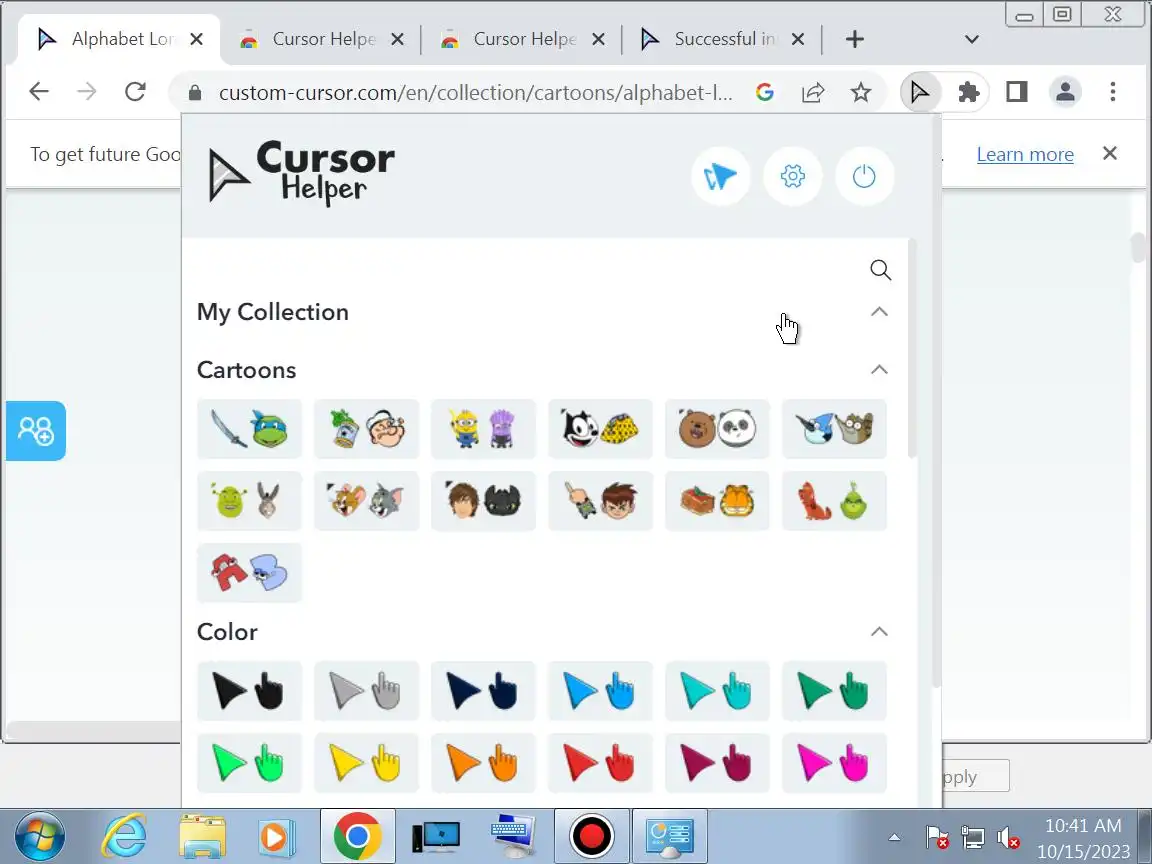1152x864 pixels.
Task: Open the Cursor Helper search
Action: (x=880, y=270)
